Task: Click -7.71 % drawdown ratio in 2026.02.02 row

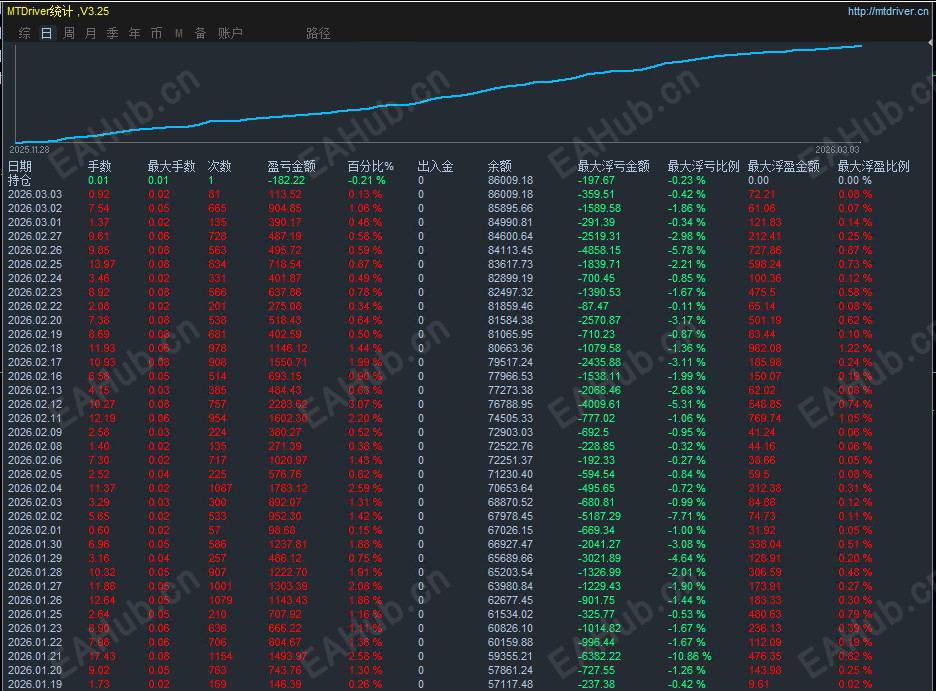Action: 686,516
